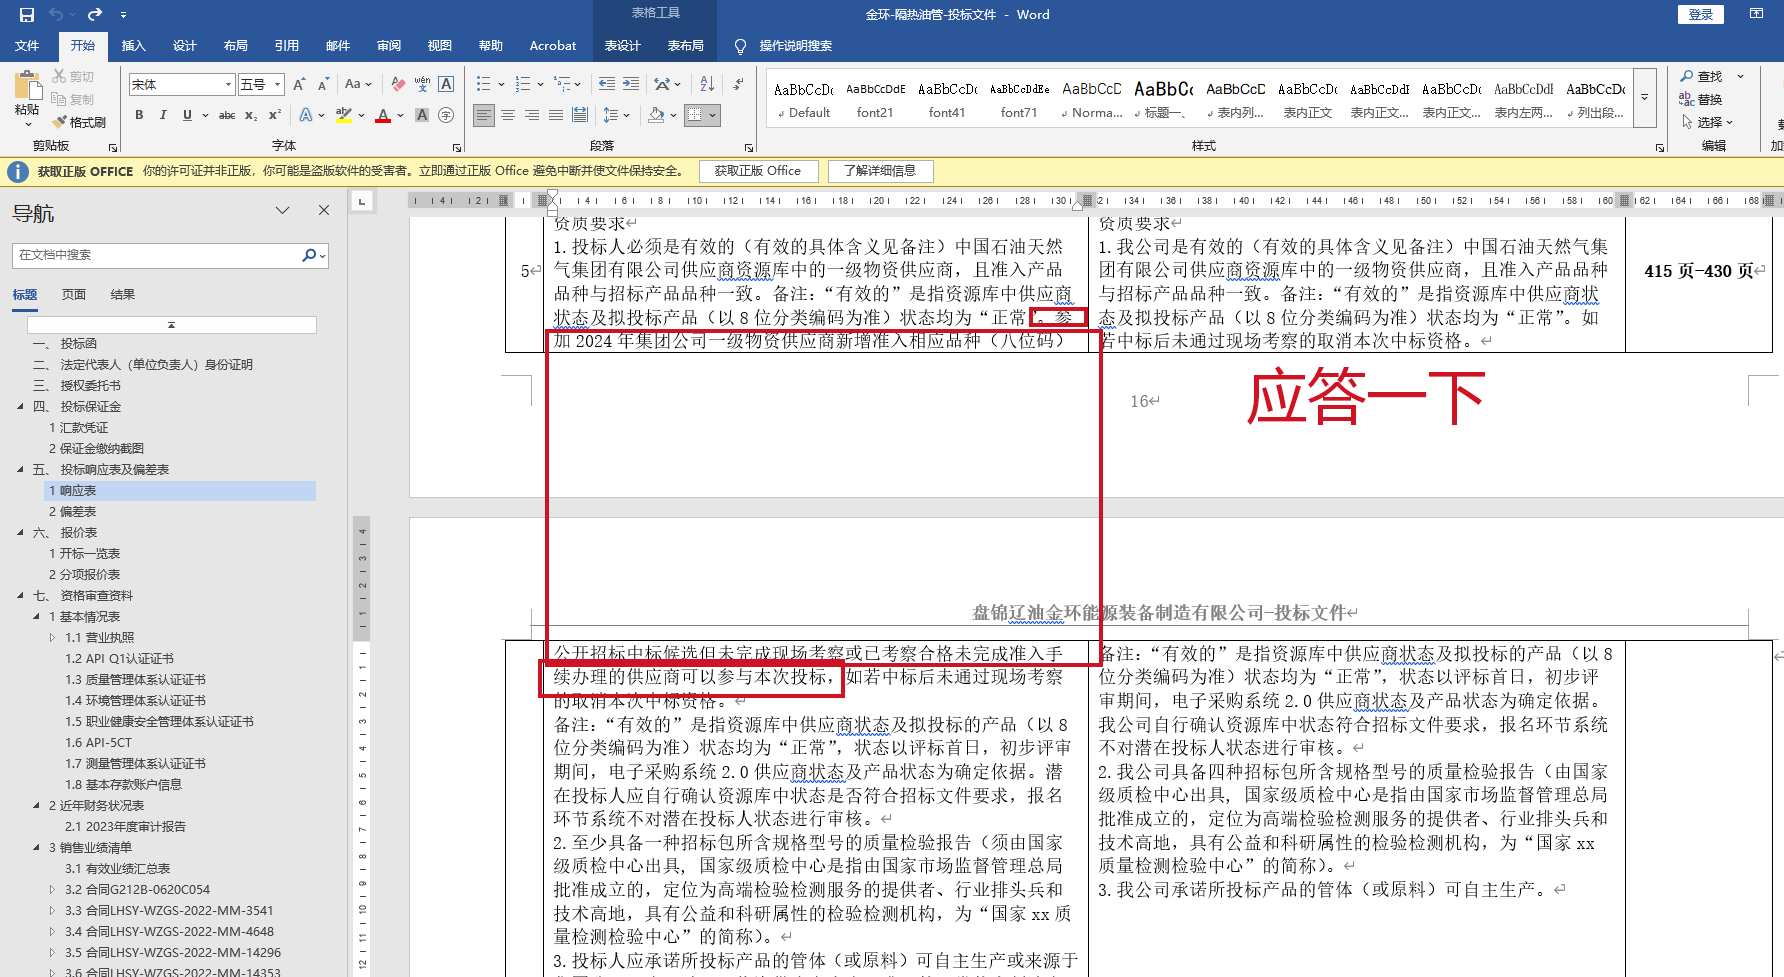Screen dimensions: 1784x977
Task: Collapse the 七、资格审查资料 tree node
Action: (21, 596)
